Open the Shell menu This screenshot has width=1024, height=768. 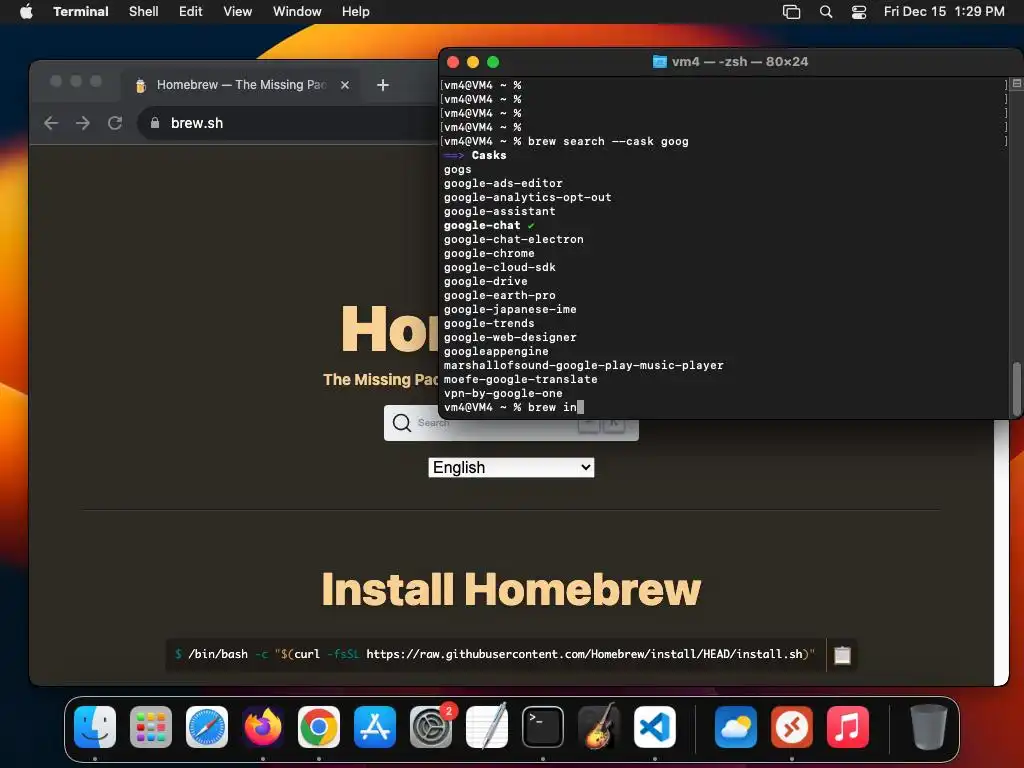pos(144,11)
